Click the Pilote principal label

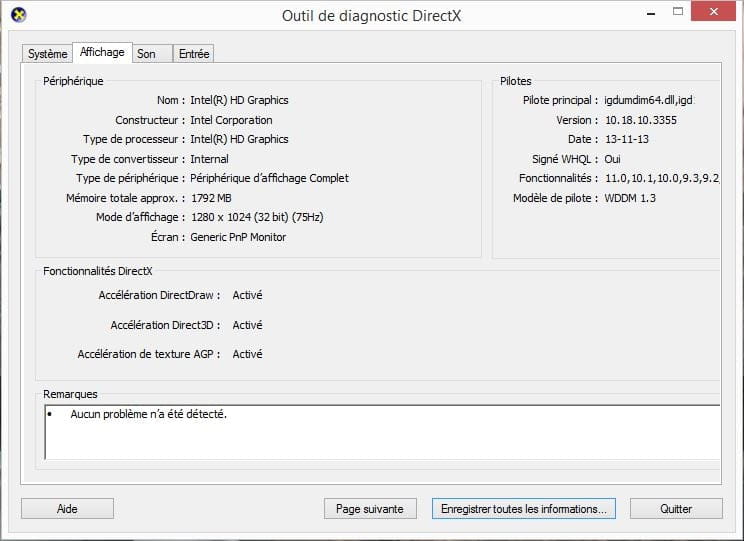[560, 100]
